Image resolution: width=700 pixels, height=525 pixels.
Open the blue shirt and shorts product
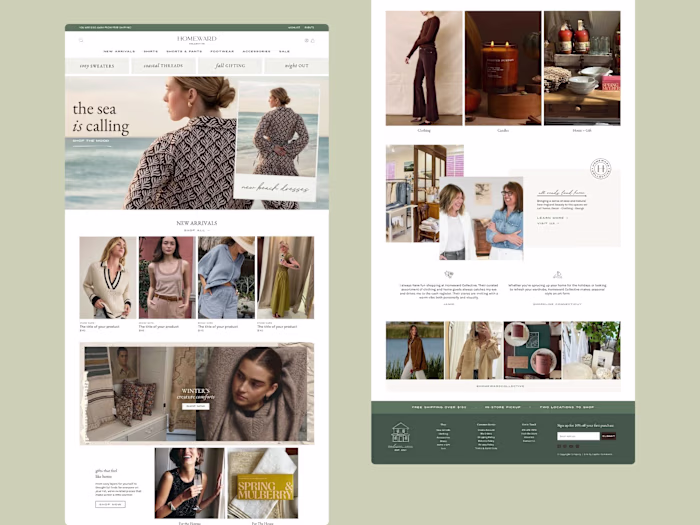[x=226, y=278]
